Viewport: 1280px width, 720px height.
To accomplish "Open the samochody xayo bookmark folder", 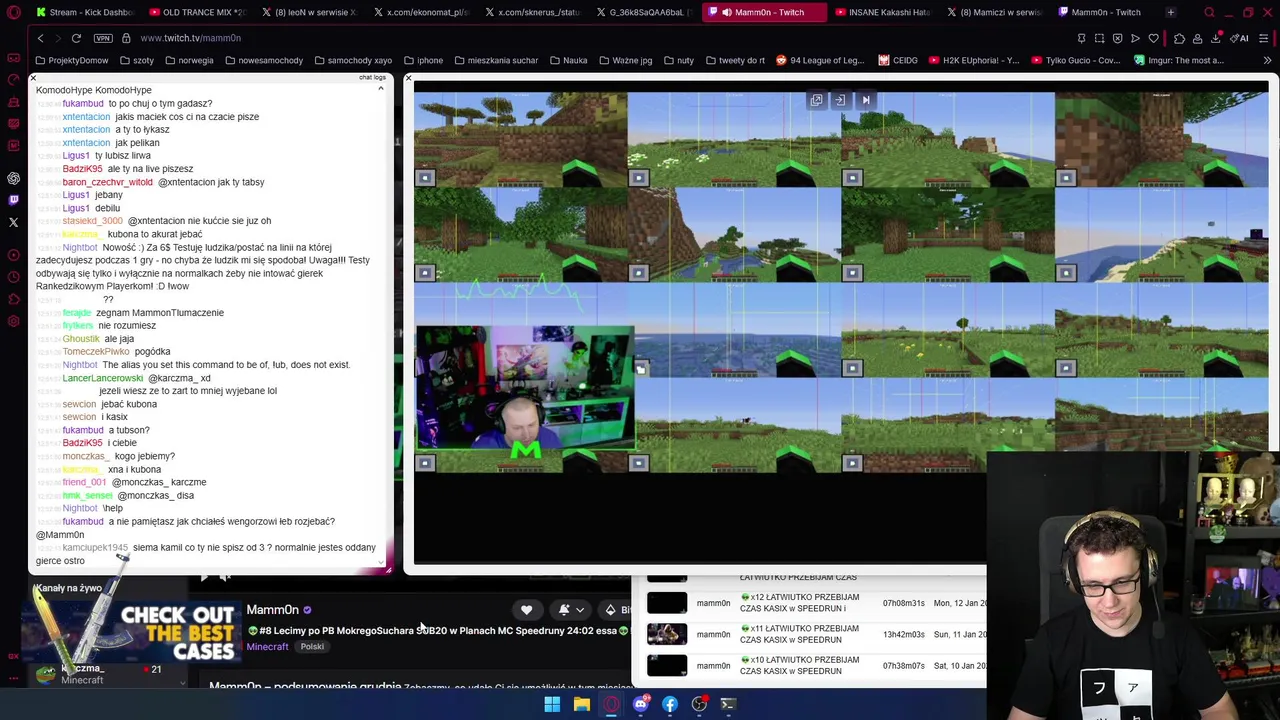I will tap(352, 60).
